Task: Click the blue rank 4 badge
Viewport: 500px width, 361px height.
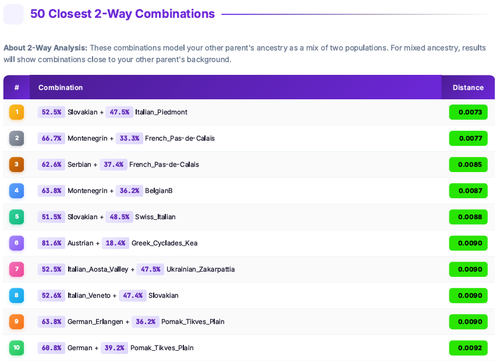Action: tap(16, 191)
